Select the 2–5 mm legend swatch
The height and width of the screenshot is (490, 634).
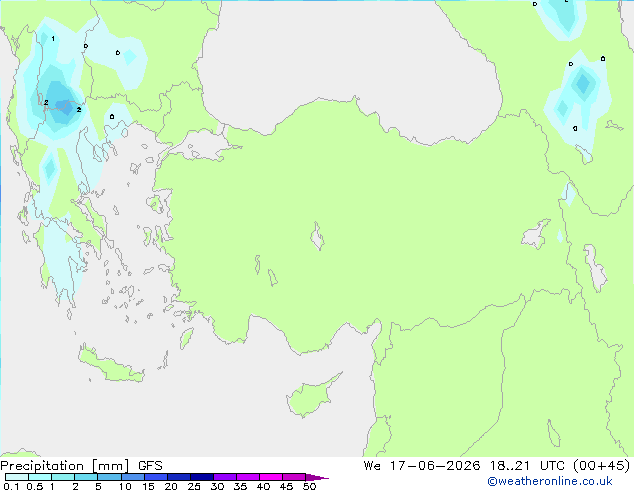point(86,477)
